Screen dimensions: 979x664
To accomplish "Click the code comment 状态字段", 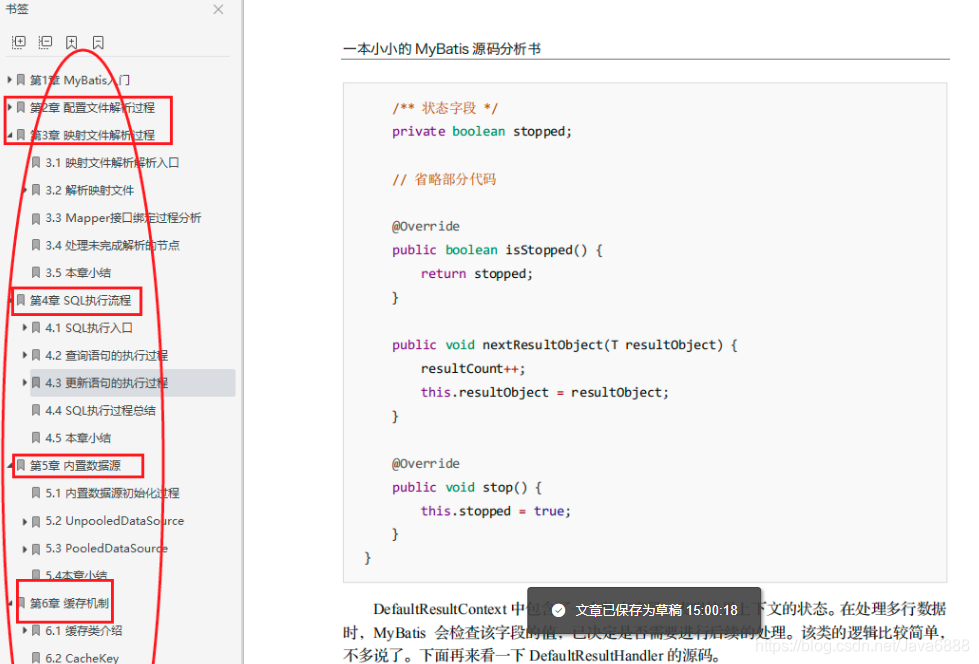I will click(445, 108).
